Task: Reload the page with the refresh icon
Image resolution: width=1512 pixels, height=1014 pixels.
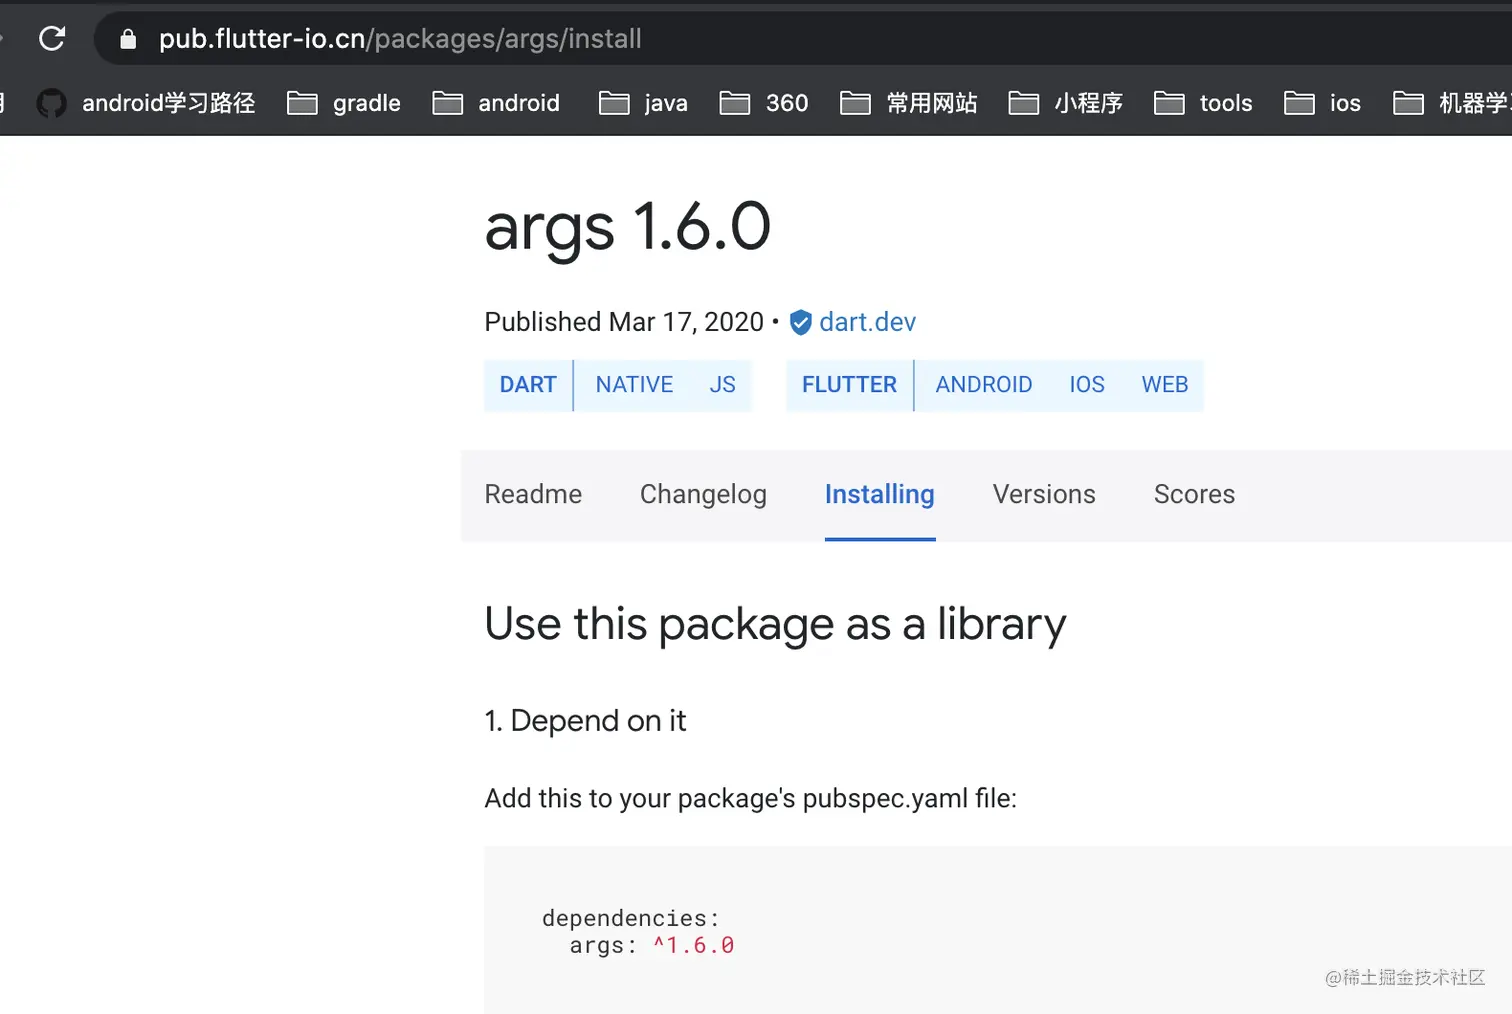Action: (x=52, y=39)
